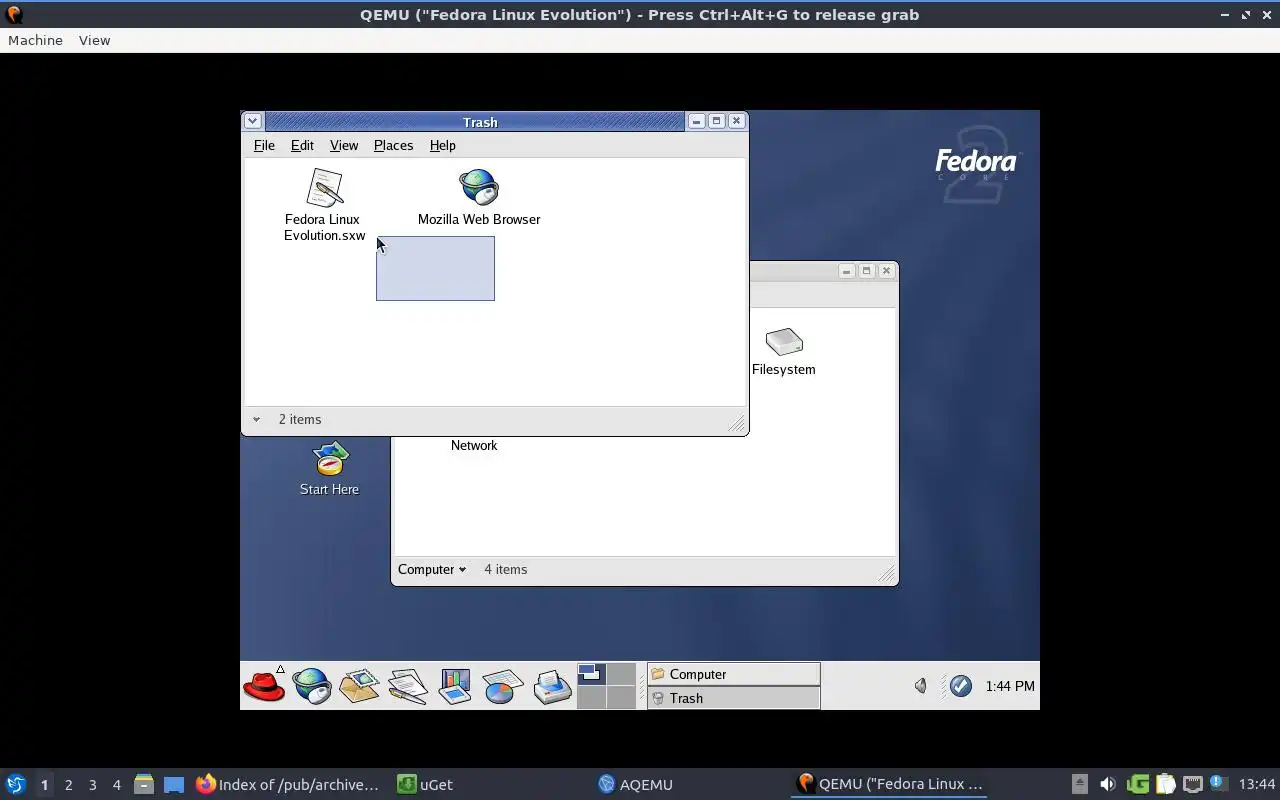Open the printer manager panel icon
Screen dimensions: 1280x800
coord(551,686)
